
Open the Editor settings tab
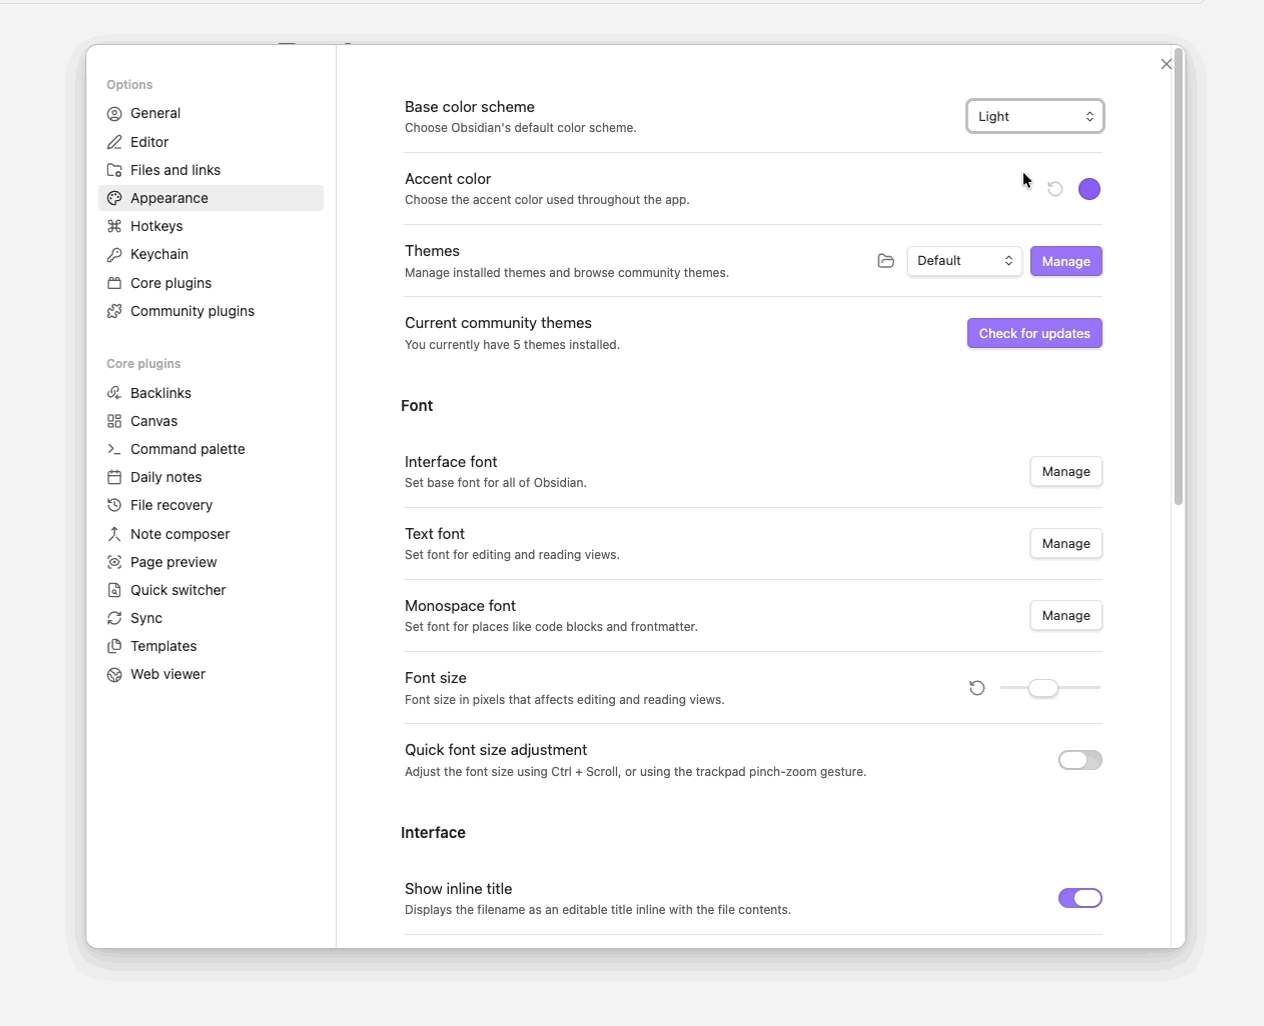pos(149,142)
